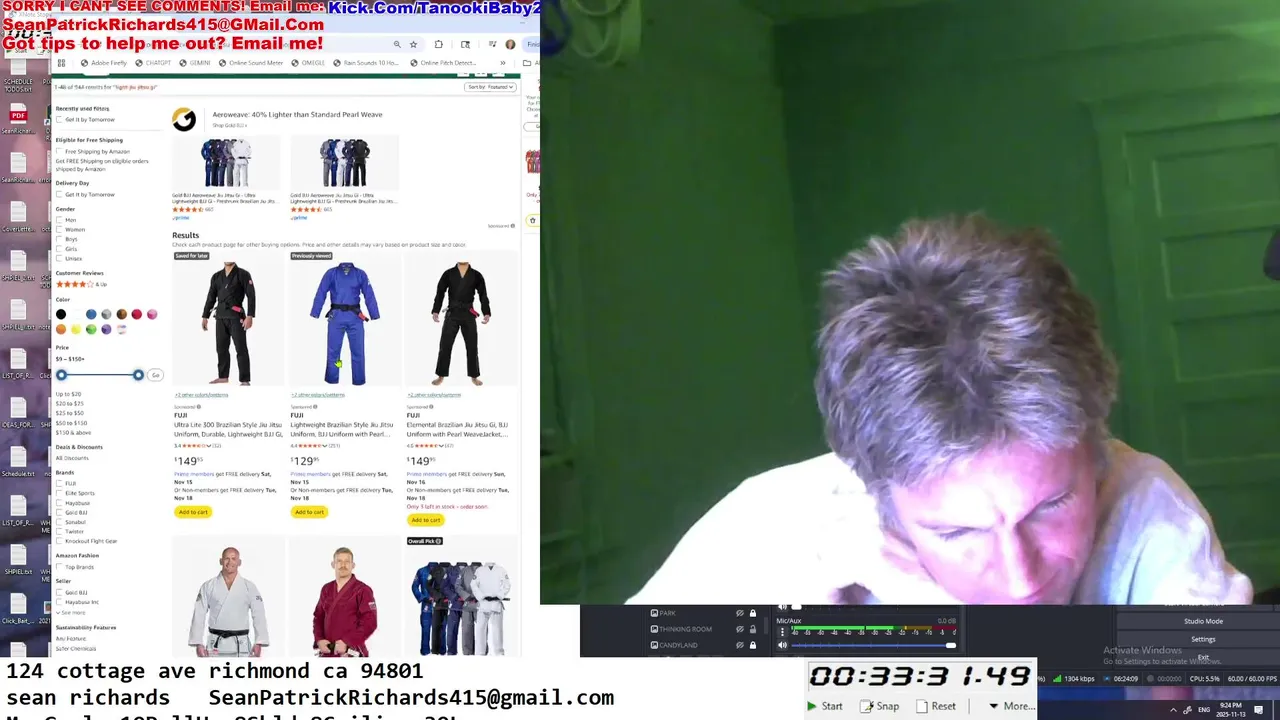Add FUJI Ultra Lite 300 gi to cart
Viewport: 1280px width, 720px height.
(193, 512)
